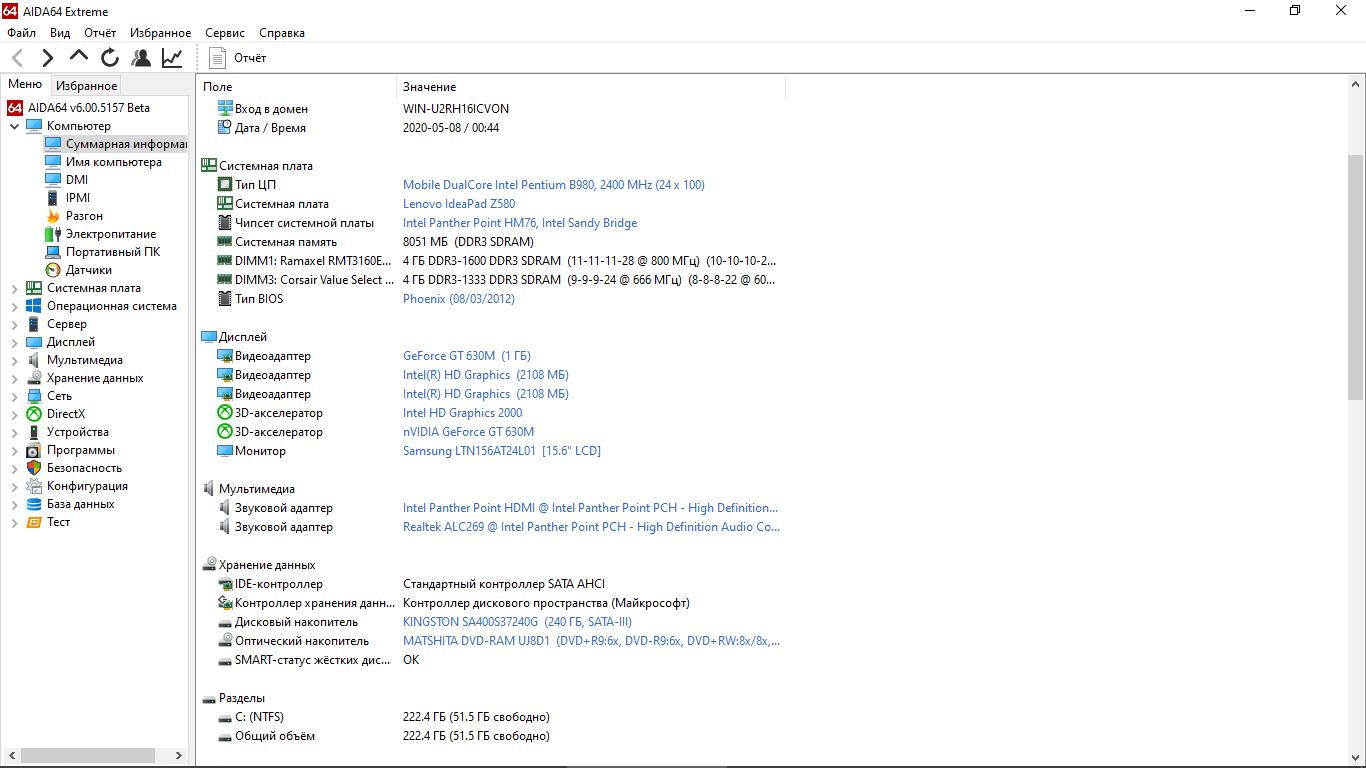Expand the Системная плата tree node
Screen dimensions: 1366x768
tap(14, 288)
